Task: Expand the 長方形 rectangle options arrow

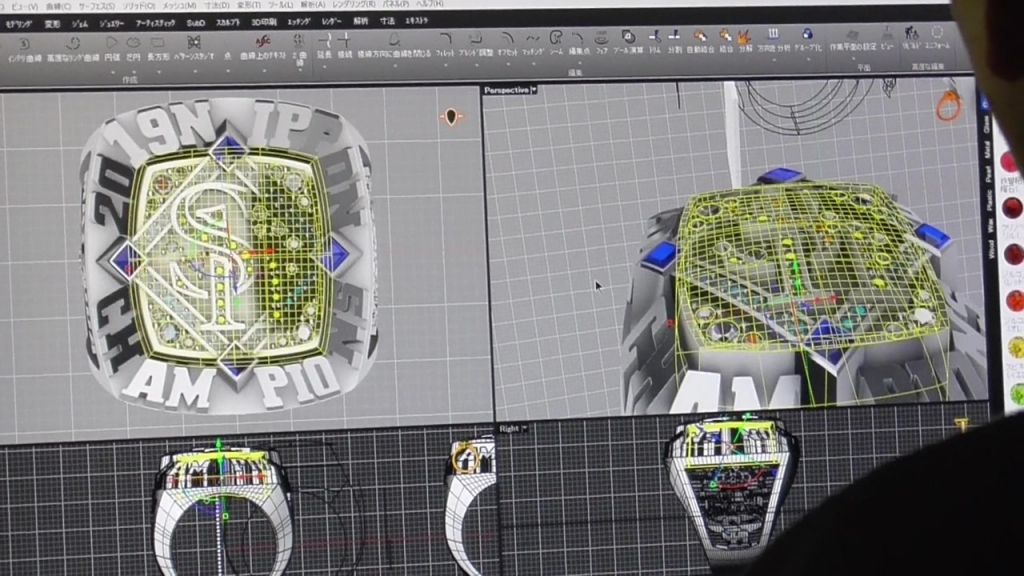Action: click(x=158, y=72)
